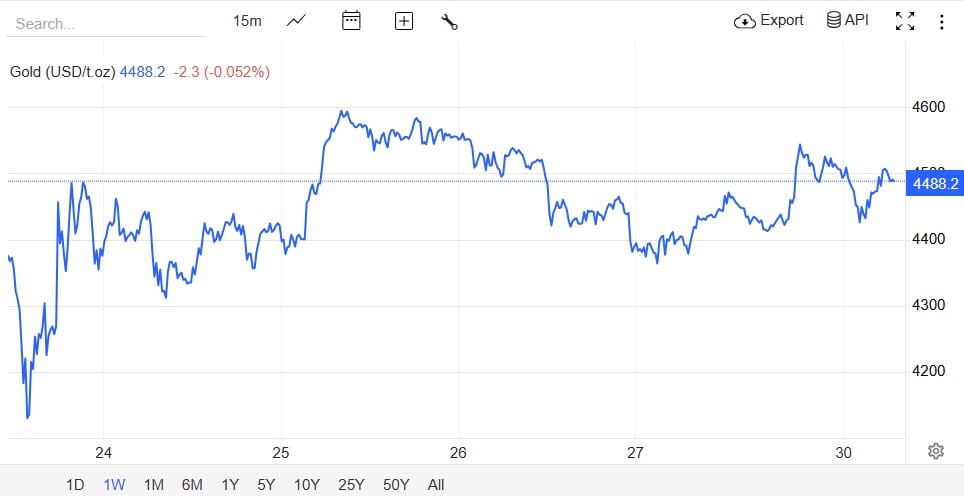The image size is (964, 496).
Task: Open the API database option
Action: (x=847, y=20)
